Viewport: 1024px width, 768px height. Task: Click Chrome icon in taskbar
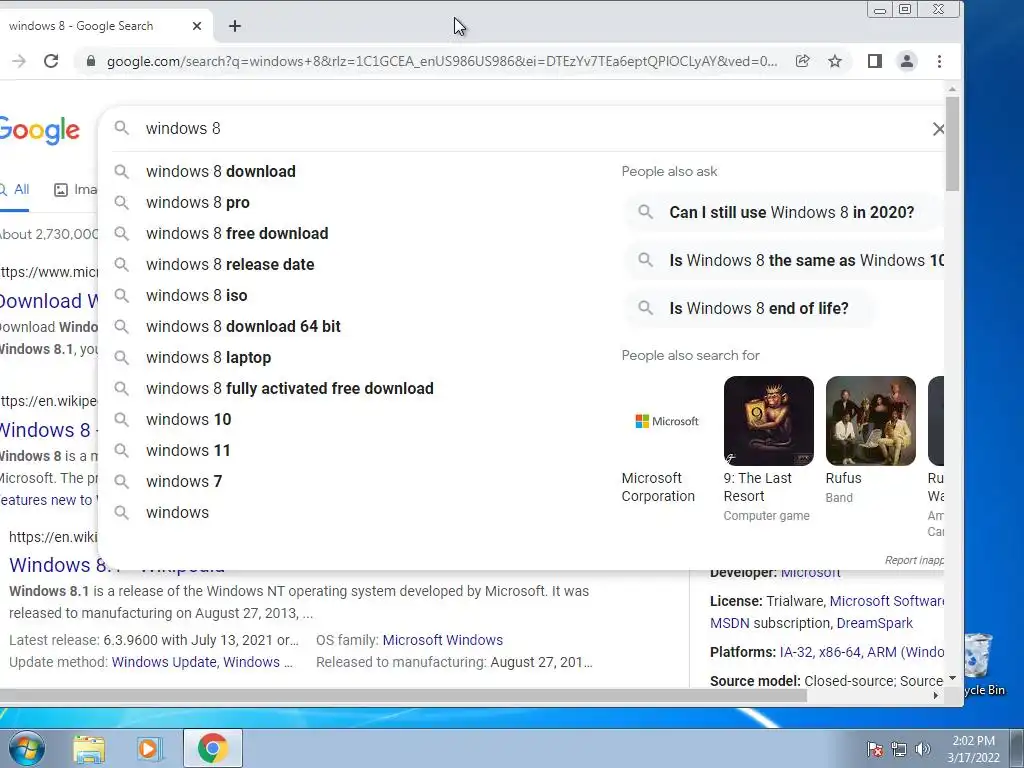tap(212, 748)
